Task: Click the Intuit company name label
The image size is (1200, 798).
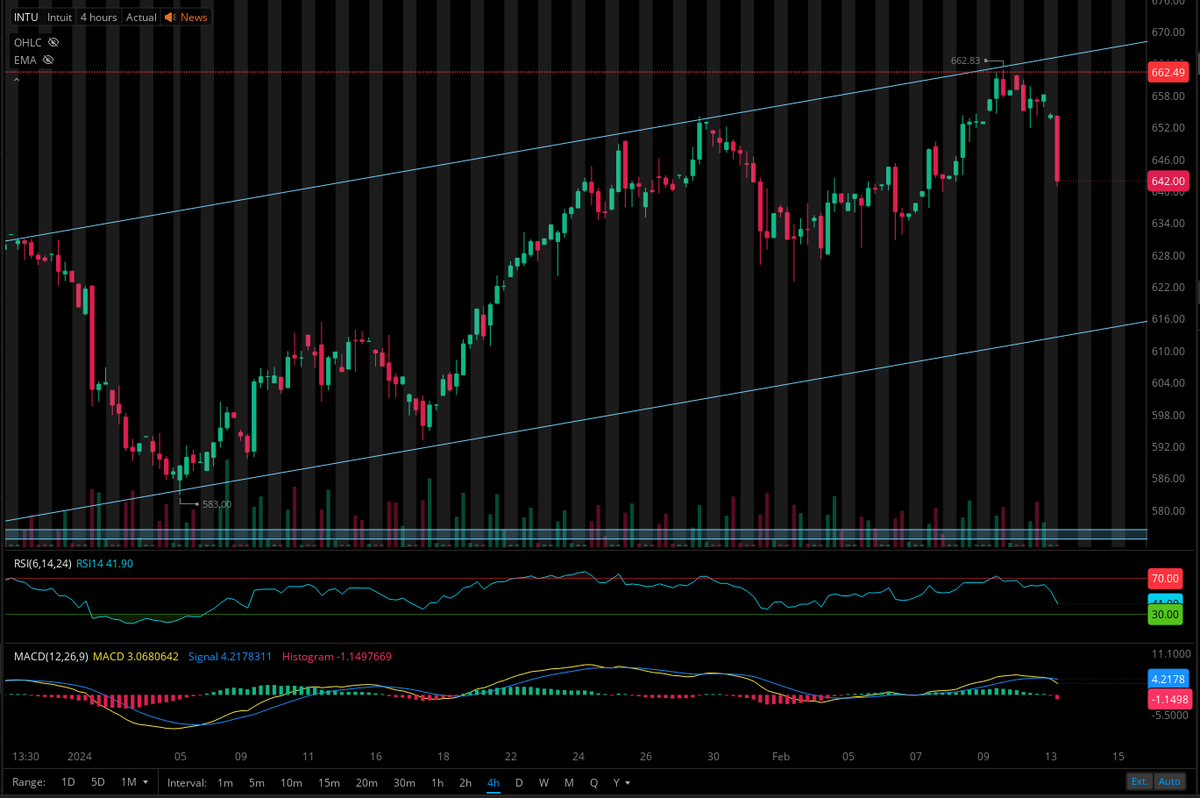Action: [x=59, y=17]
